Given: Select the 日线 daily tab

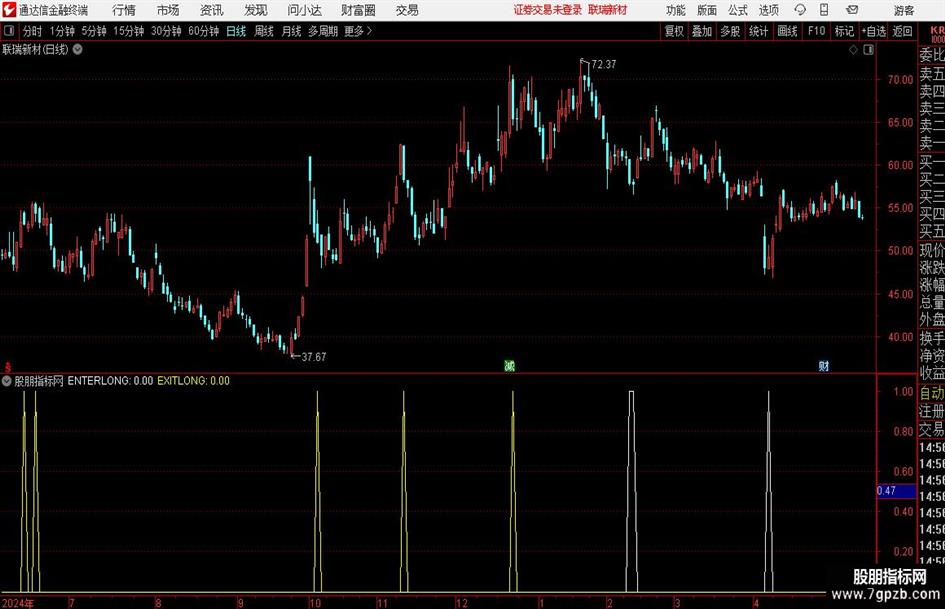Looking at the screenshot, I should tap(236, 31).
